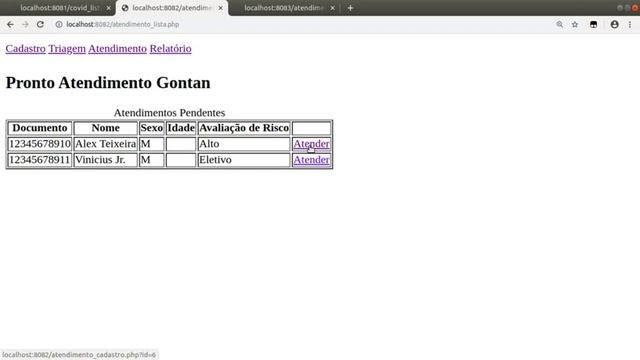Viewport: 640px width, 360px height.
Task: Select the localhost:8082 atendimento tab
Action: 171,8
